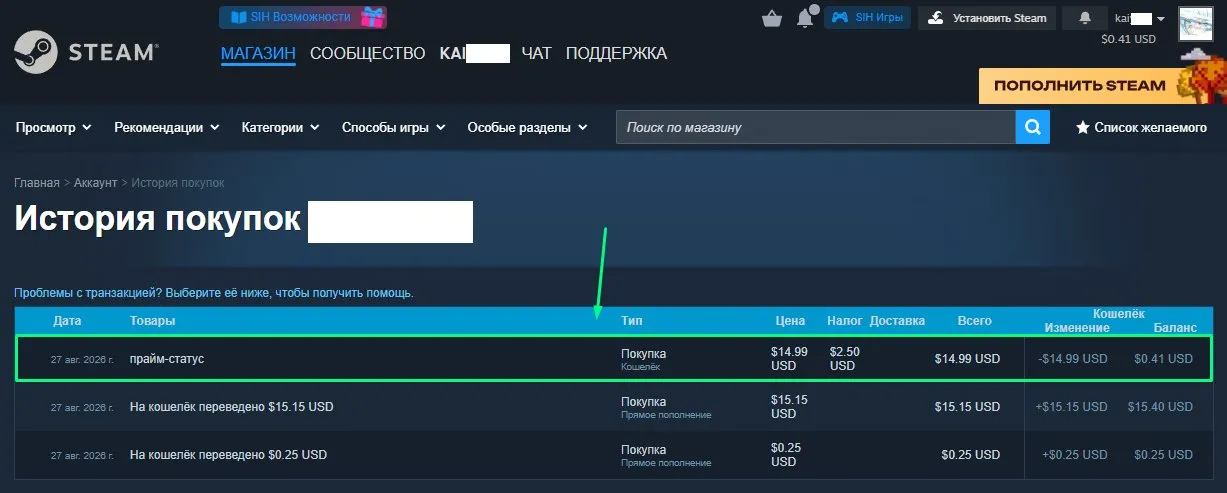
Task: Click the Steam logo
Action: 86,52
